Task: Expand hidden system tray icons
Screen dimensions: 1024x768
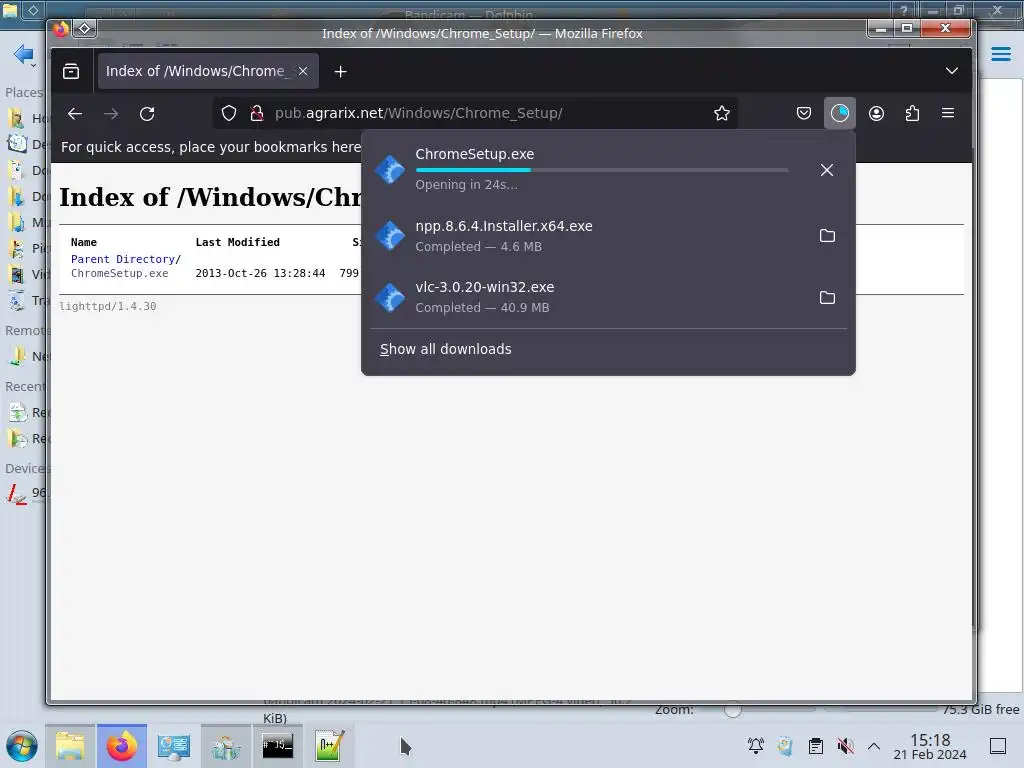Action: [x=874, y=746]
